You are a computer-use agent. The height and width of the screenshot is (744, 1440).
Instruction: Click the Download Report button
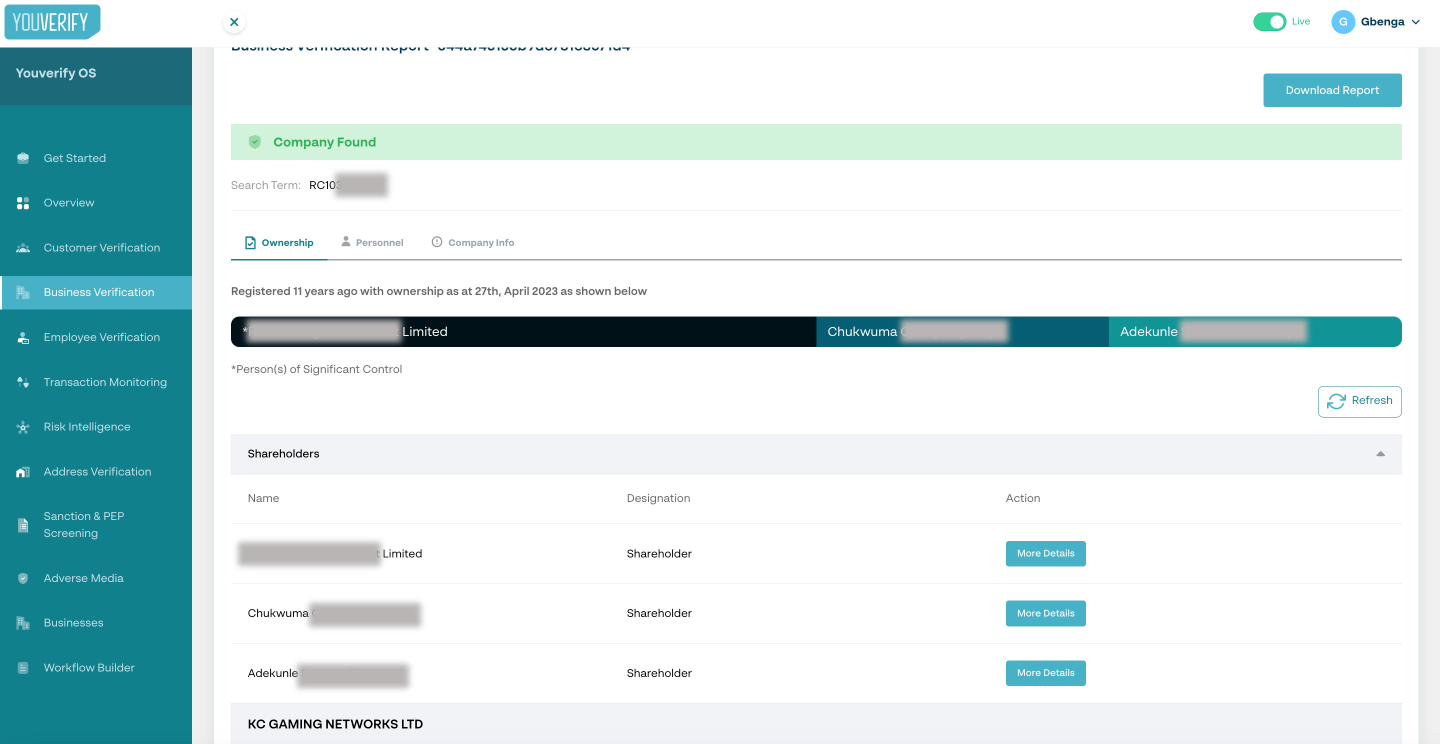(1332, 89)
